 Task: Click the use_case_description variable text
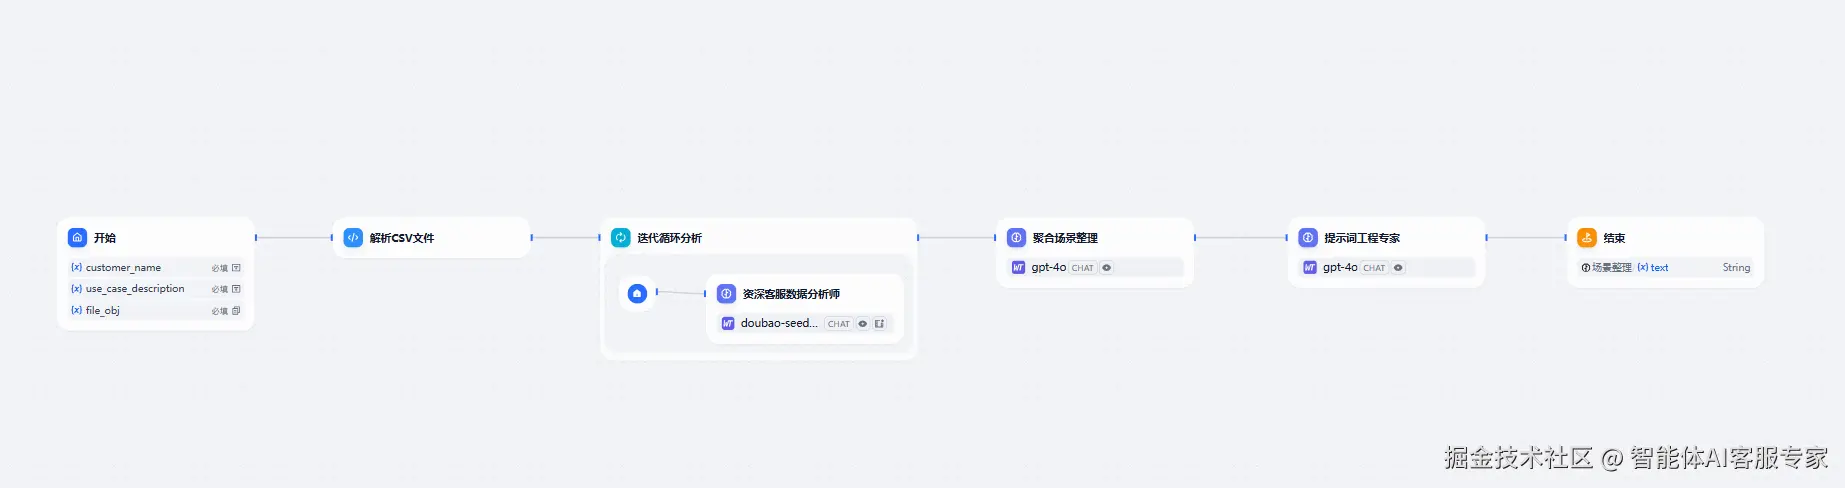point(135,289)
